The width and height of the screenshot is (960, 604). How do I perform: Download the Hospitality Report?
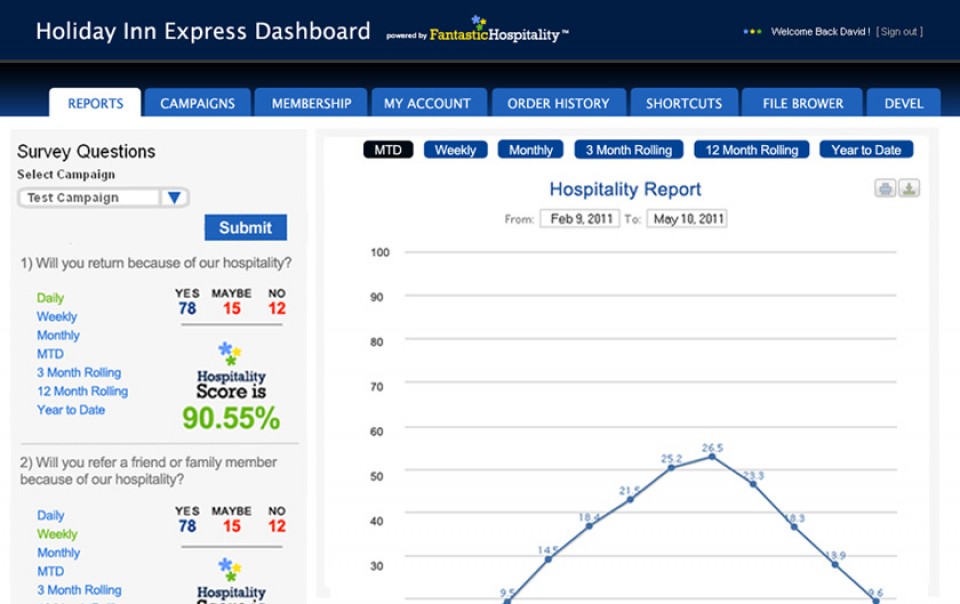tap(909, 189)
